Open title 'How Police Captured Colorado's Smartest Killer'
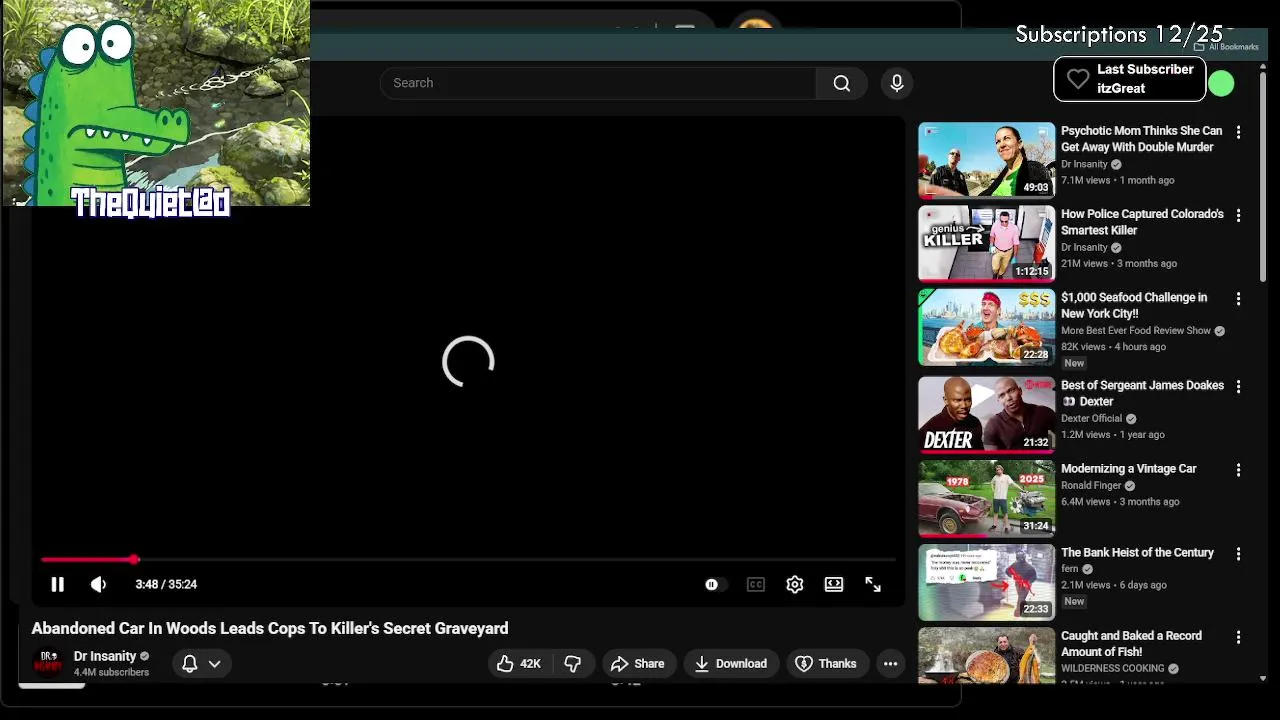 tap(1142, 222)
